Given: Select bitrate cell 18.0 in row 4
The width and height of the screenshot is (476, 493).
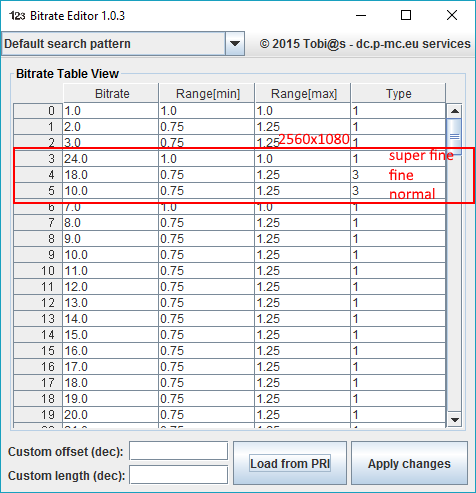Looking at the screenshot, I should pyautogui.click(x=111, y=175).
